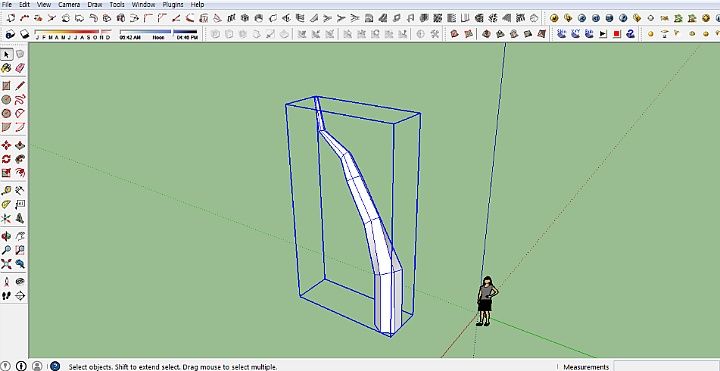The image size is (720, 371).
Task: Select the Line pencil tool
Action: (x=20, y=86)
